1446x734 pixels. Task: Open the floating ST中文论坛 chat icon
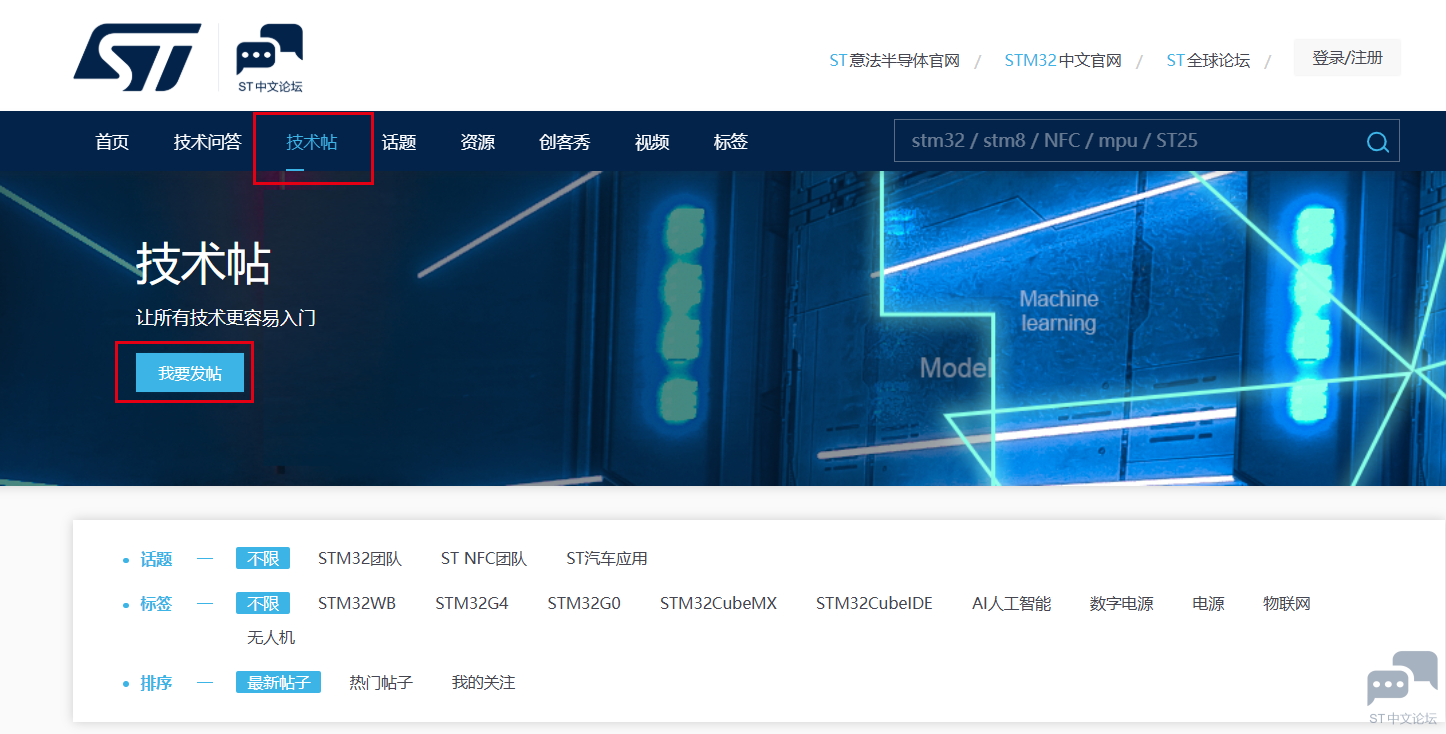click(1403, 687)
